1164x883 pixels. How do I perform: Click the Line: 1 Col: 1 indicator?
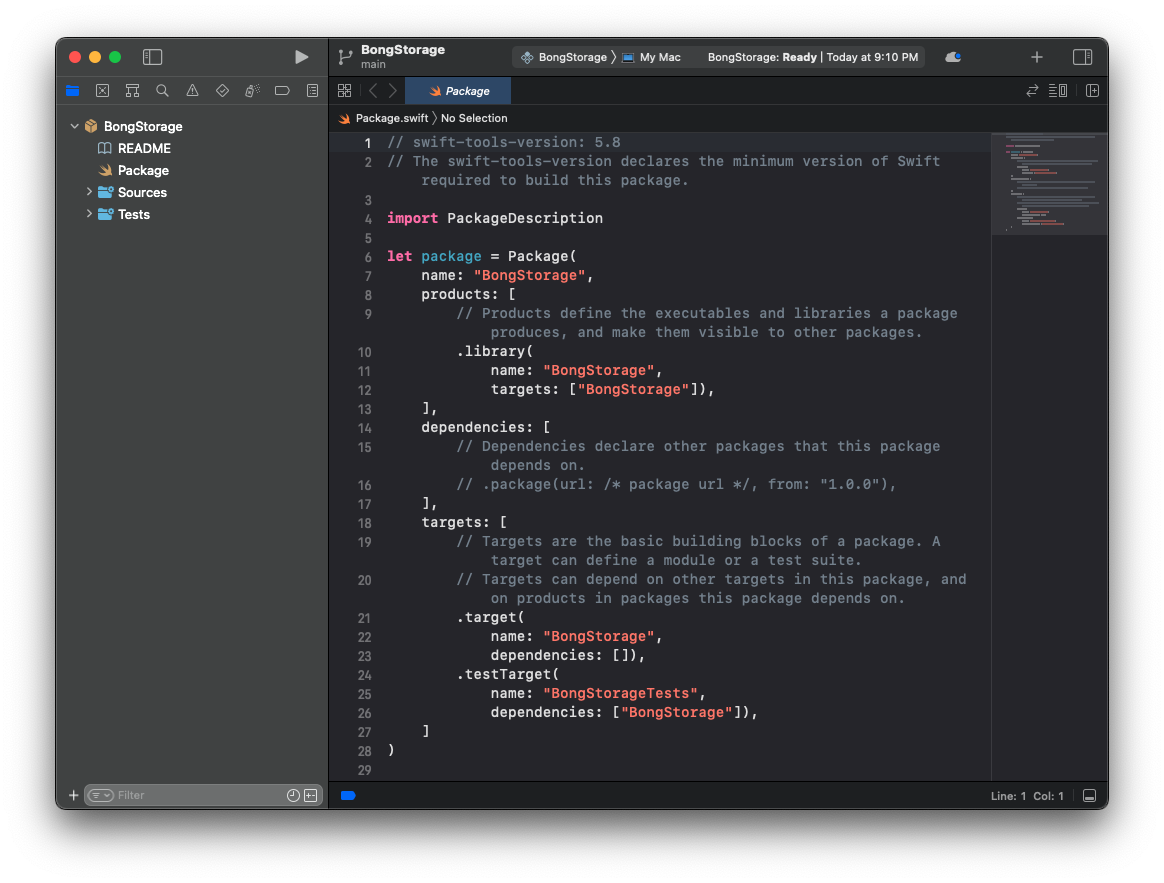(x=1027, y=796)
